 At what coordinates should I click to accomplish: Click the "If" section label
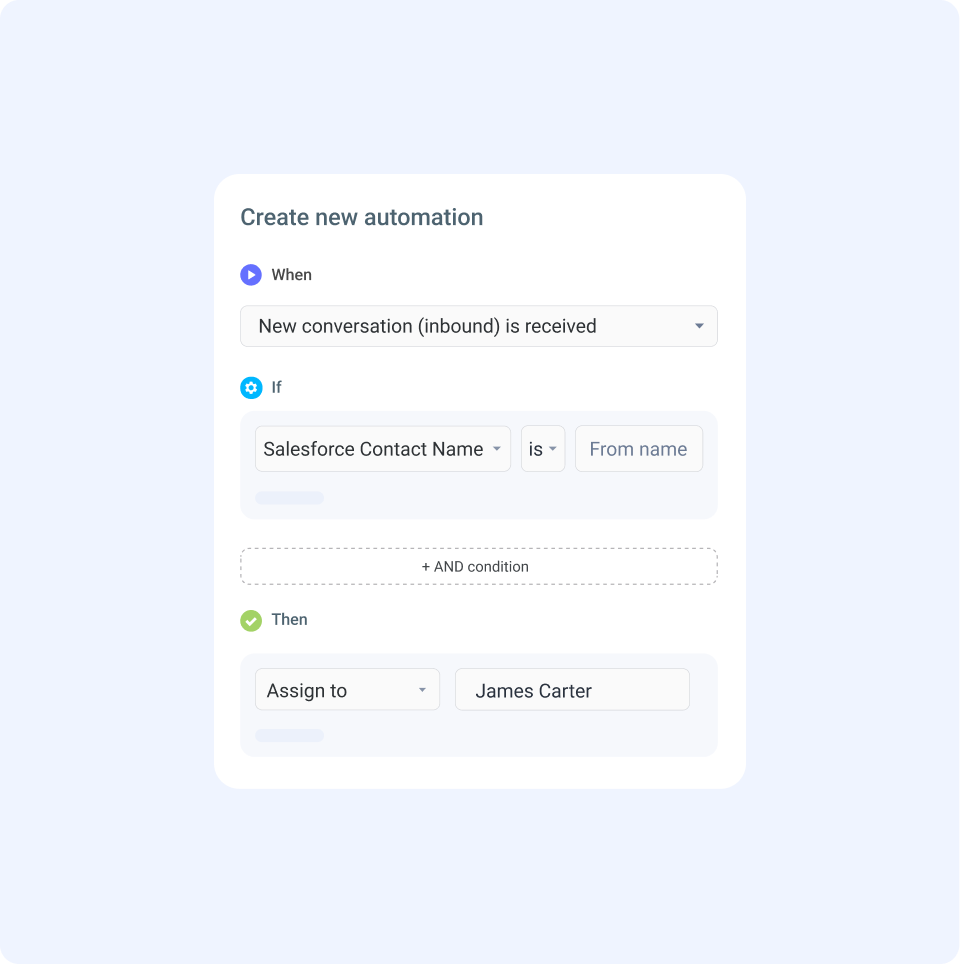[x=277, y=387]
